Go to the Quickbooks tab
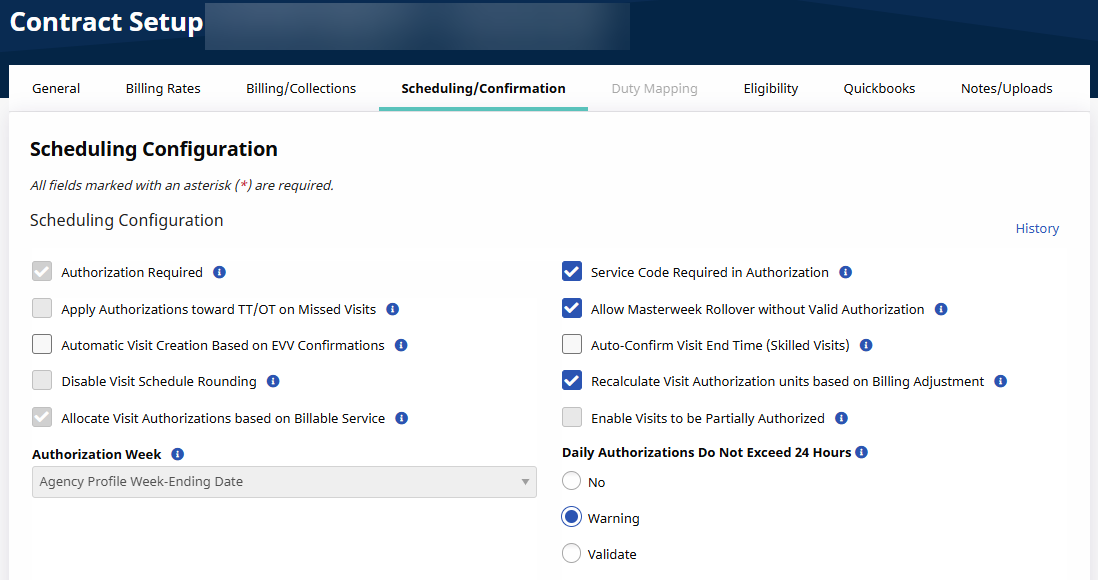 [879, 88]
